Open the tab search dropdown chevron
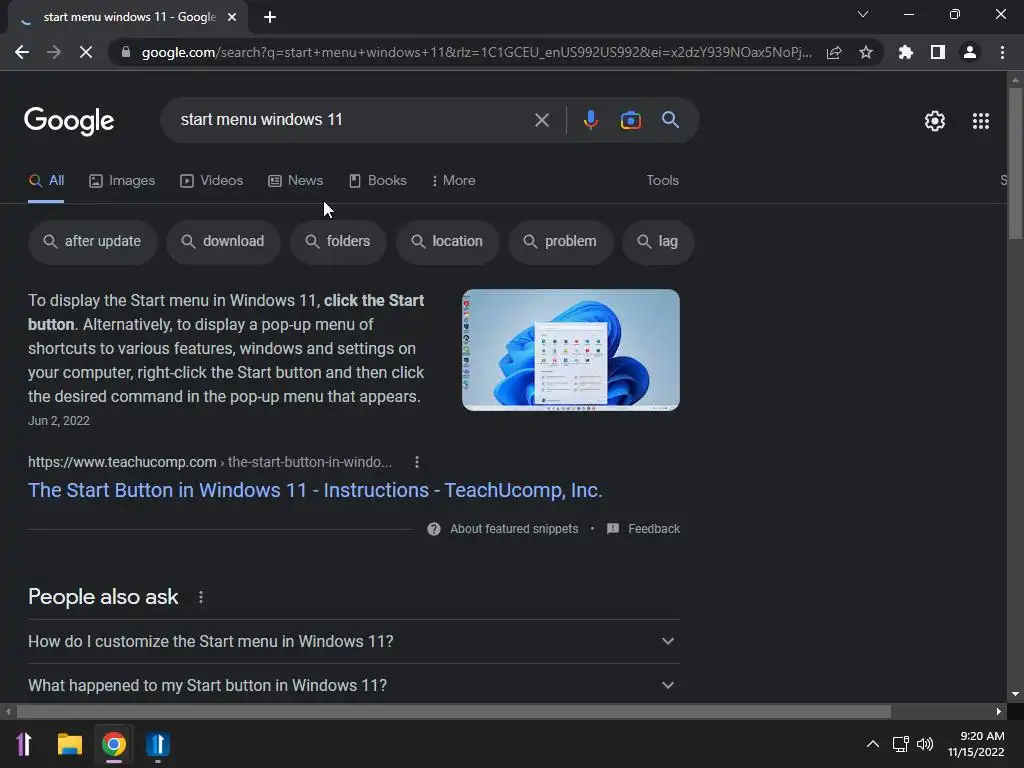The width and height of the screenshot is (1024, 768). (863, 14)
